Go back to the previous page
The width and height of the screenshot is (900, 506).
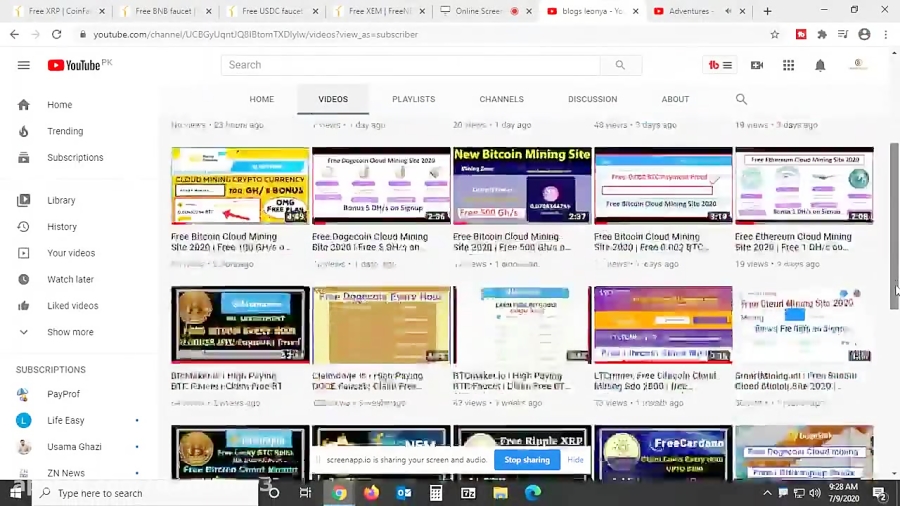(14, 34)
